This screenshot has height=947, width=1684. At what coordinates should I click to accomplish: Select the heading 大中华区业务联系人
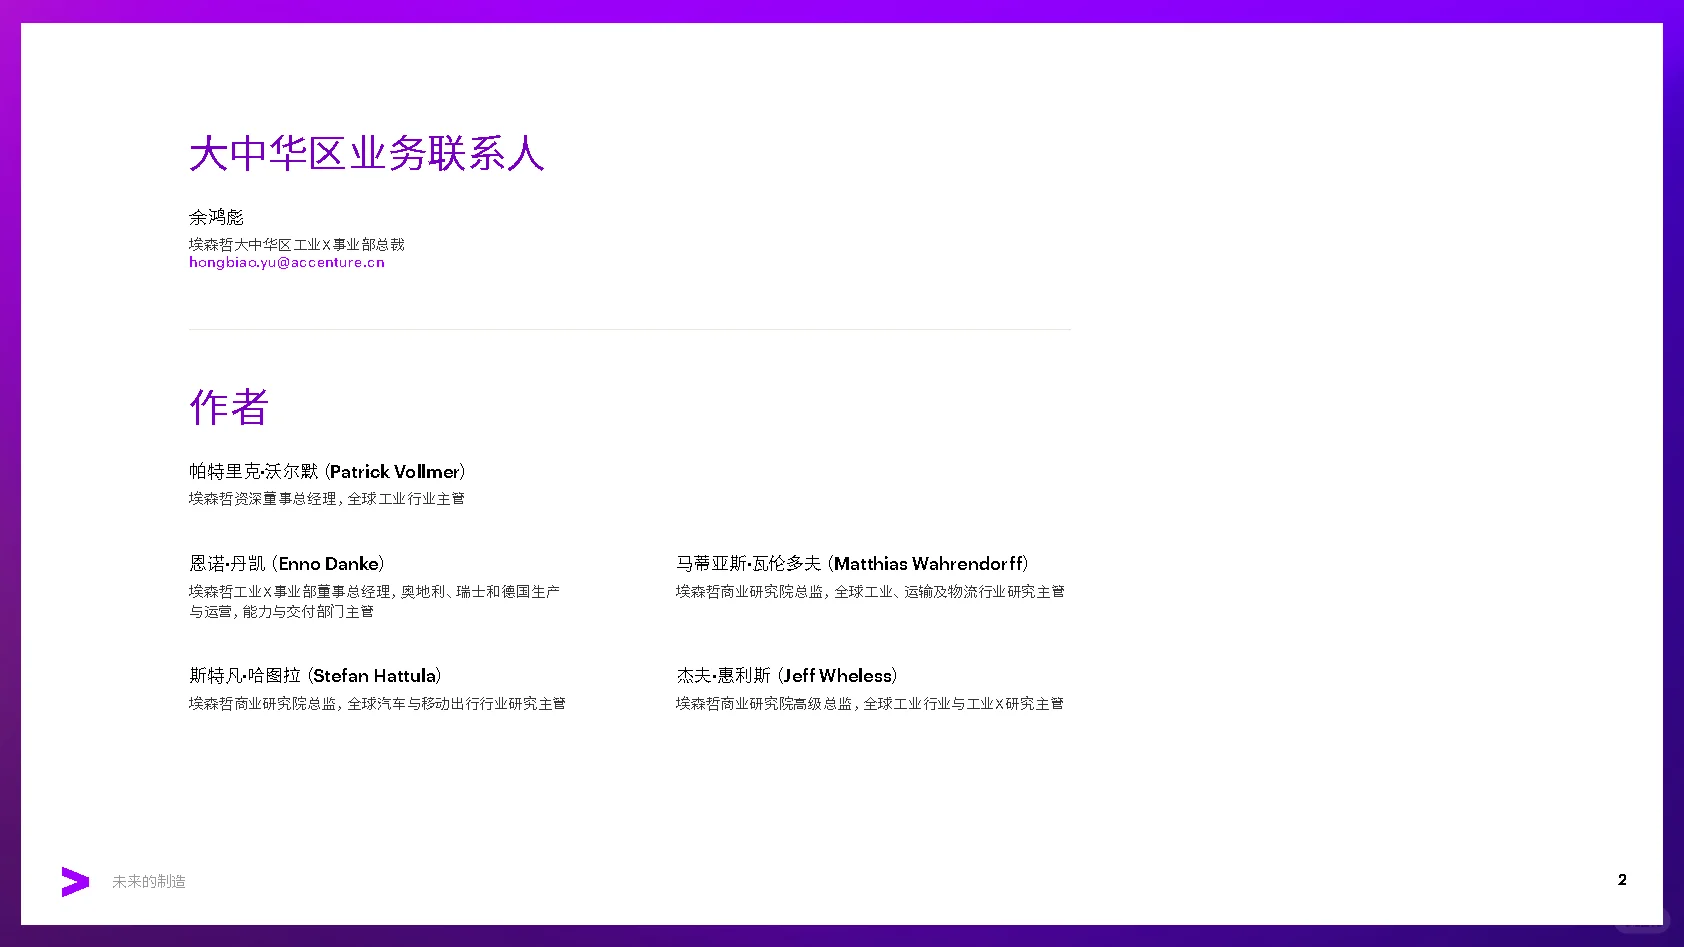[366, 155]
